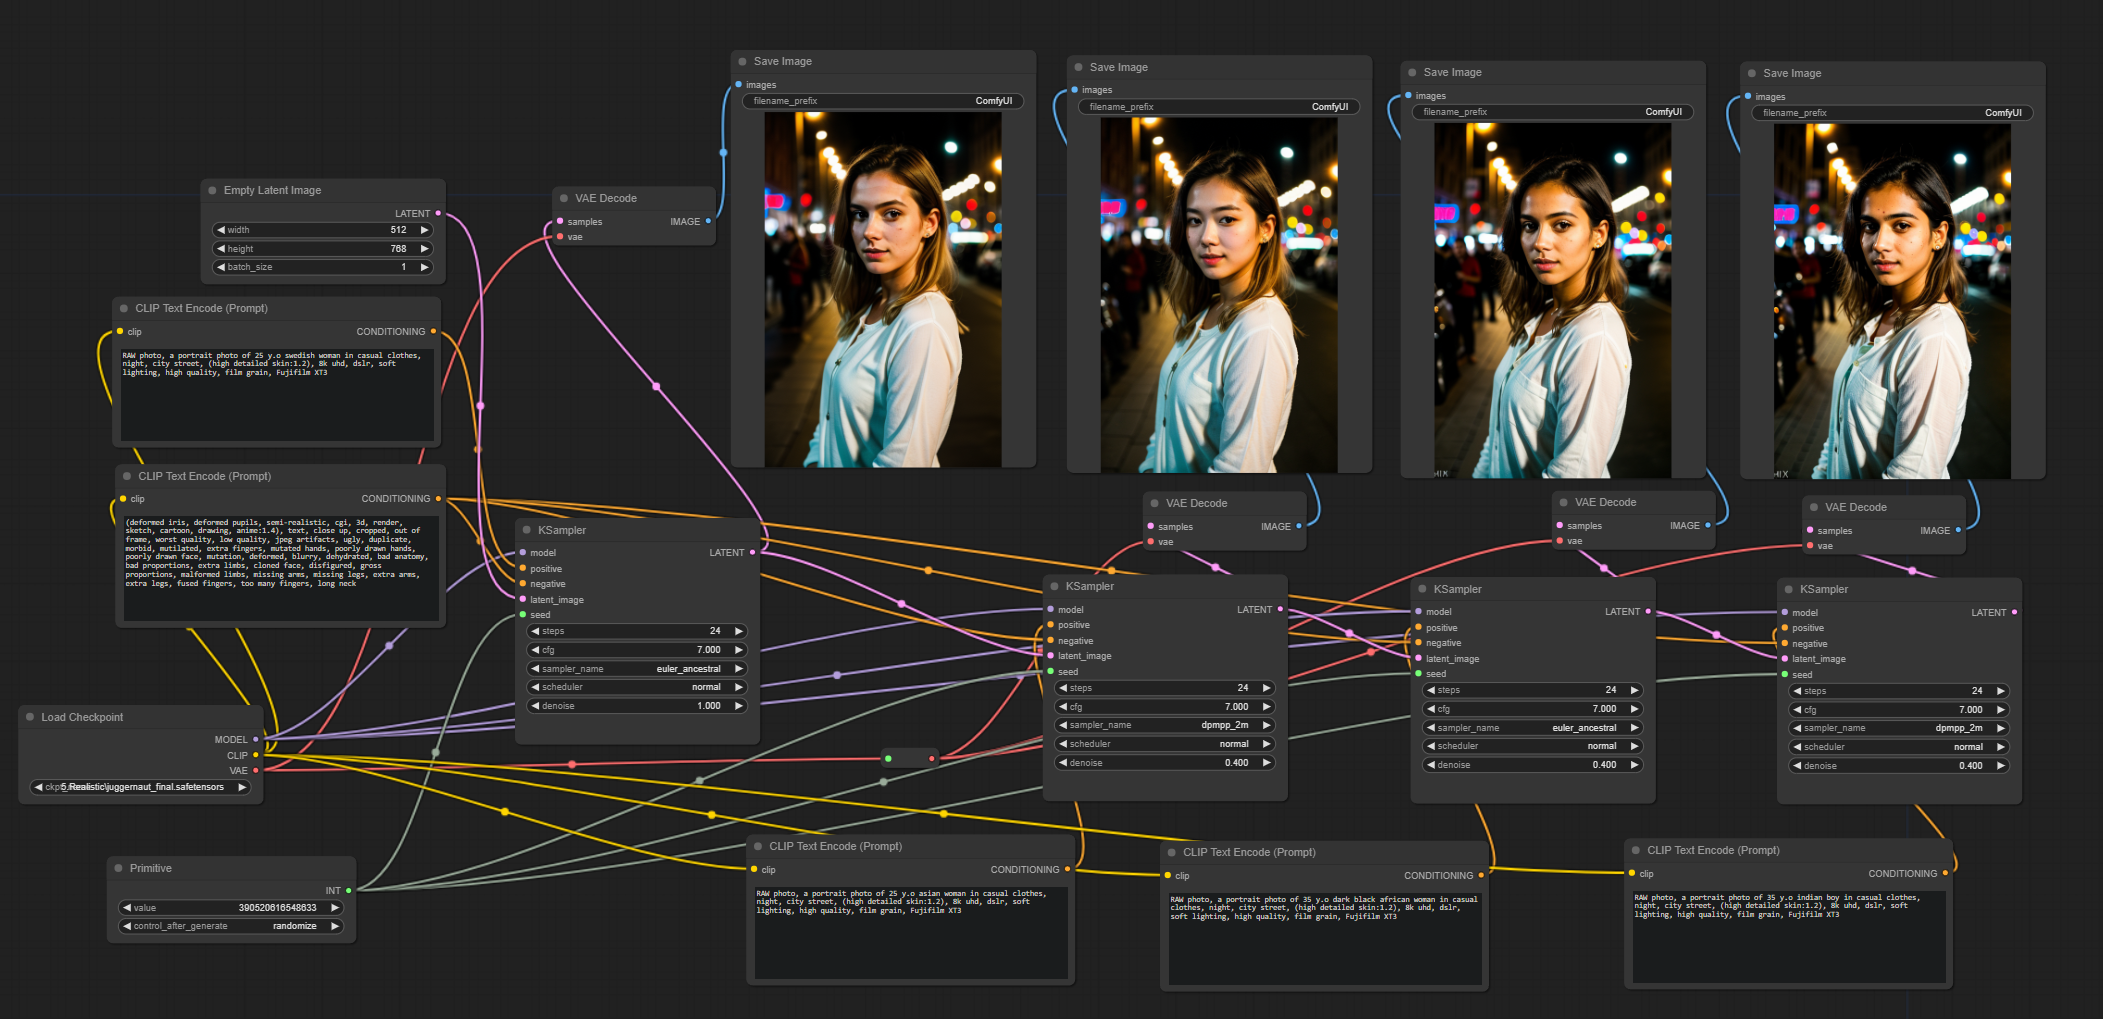Toggle collapse on the indian boy prompt node
Image resolution: width=2103 pixels, height=1019 pixels.
[1634, 850]
